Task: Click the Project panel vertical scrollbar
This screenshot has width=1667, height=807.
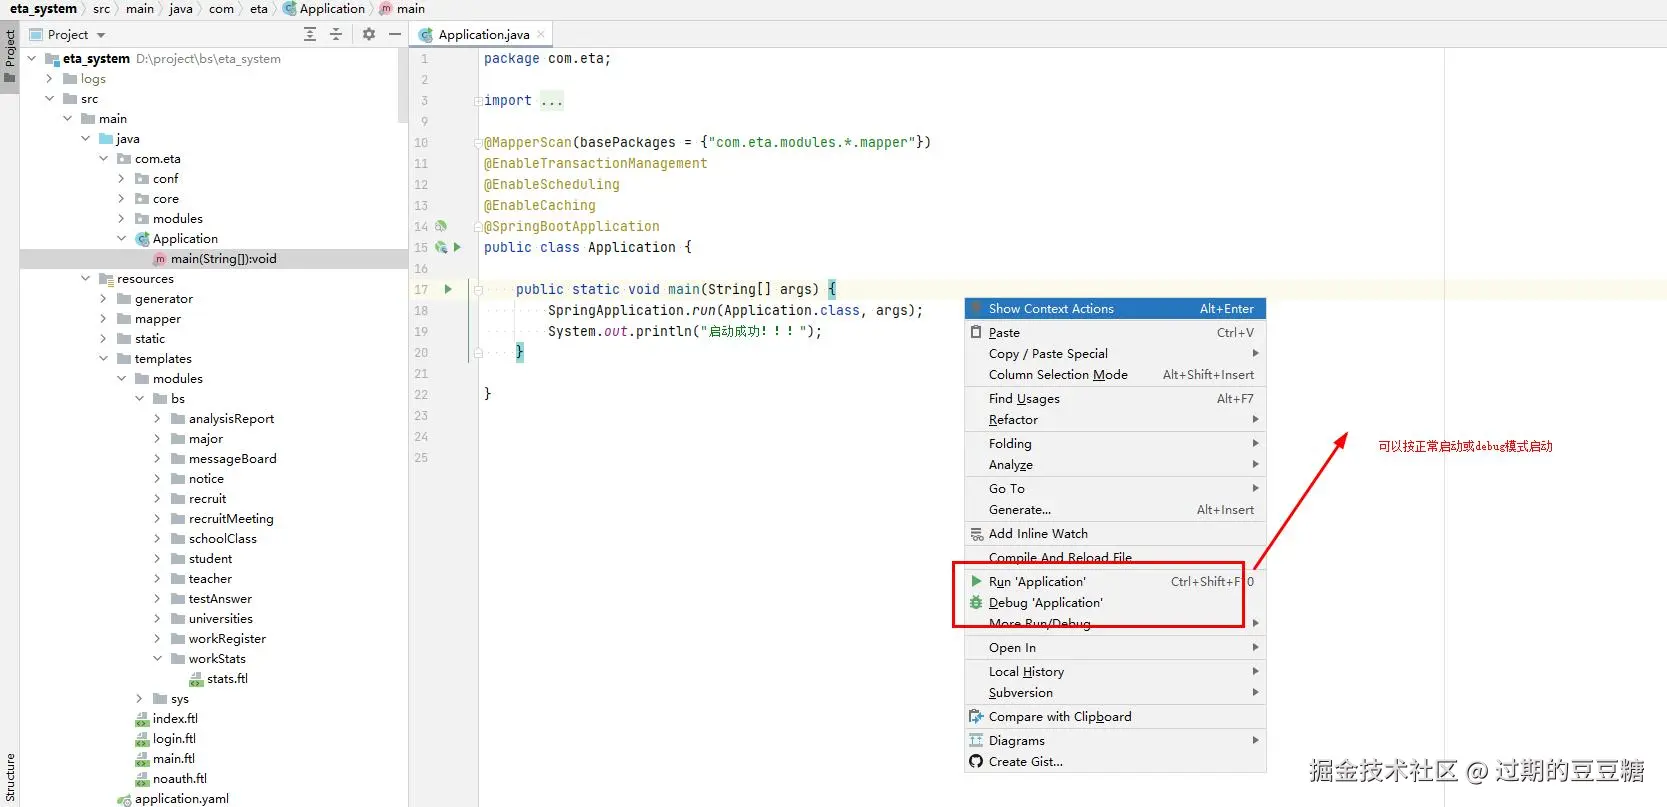Action: point(403,85)
